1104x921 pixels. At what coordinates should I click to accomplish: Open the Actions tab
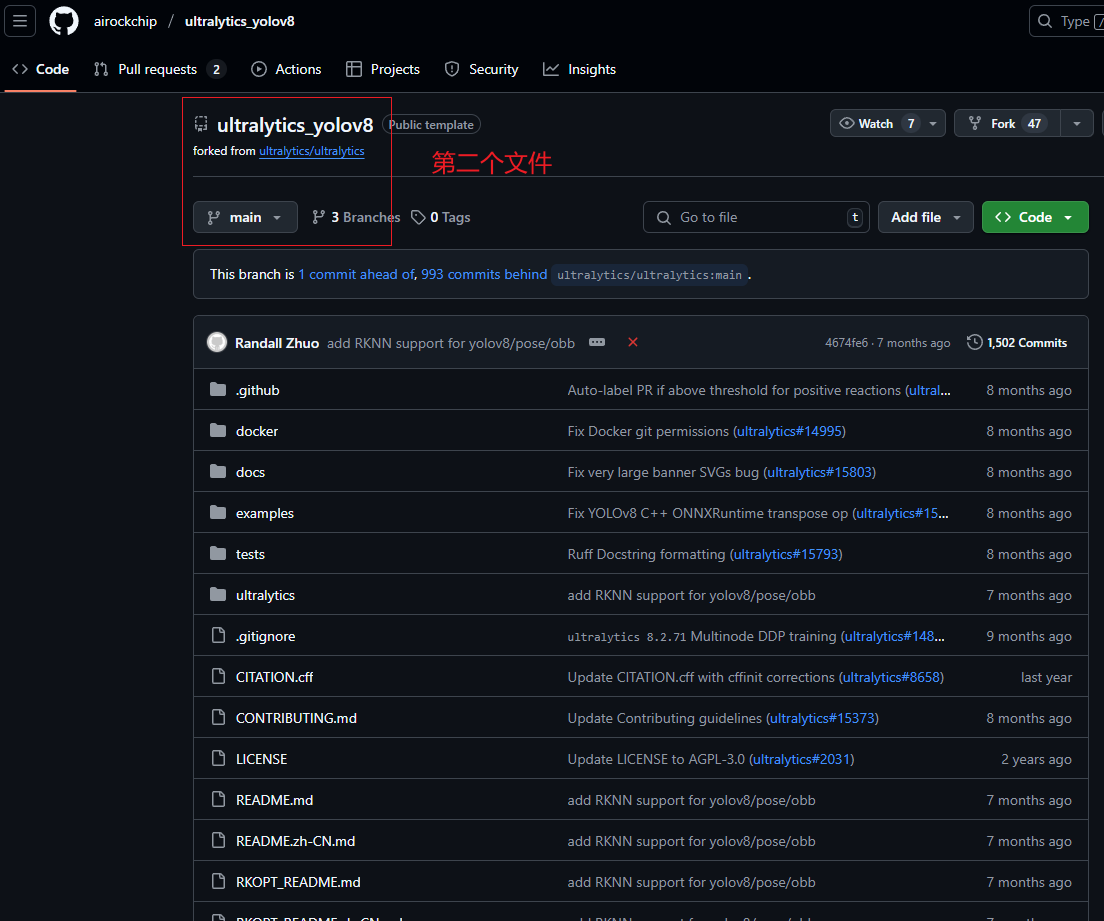[287, 69]
